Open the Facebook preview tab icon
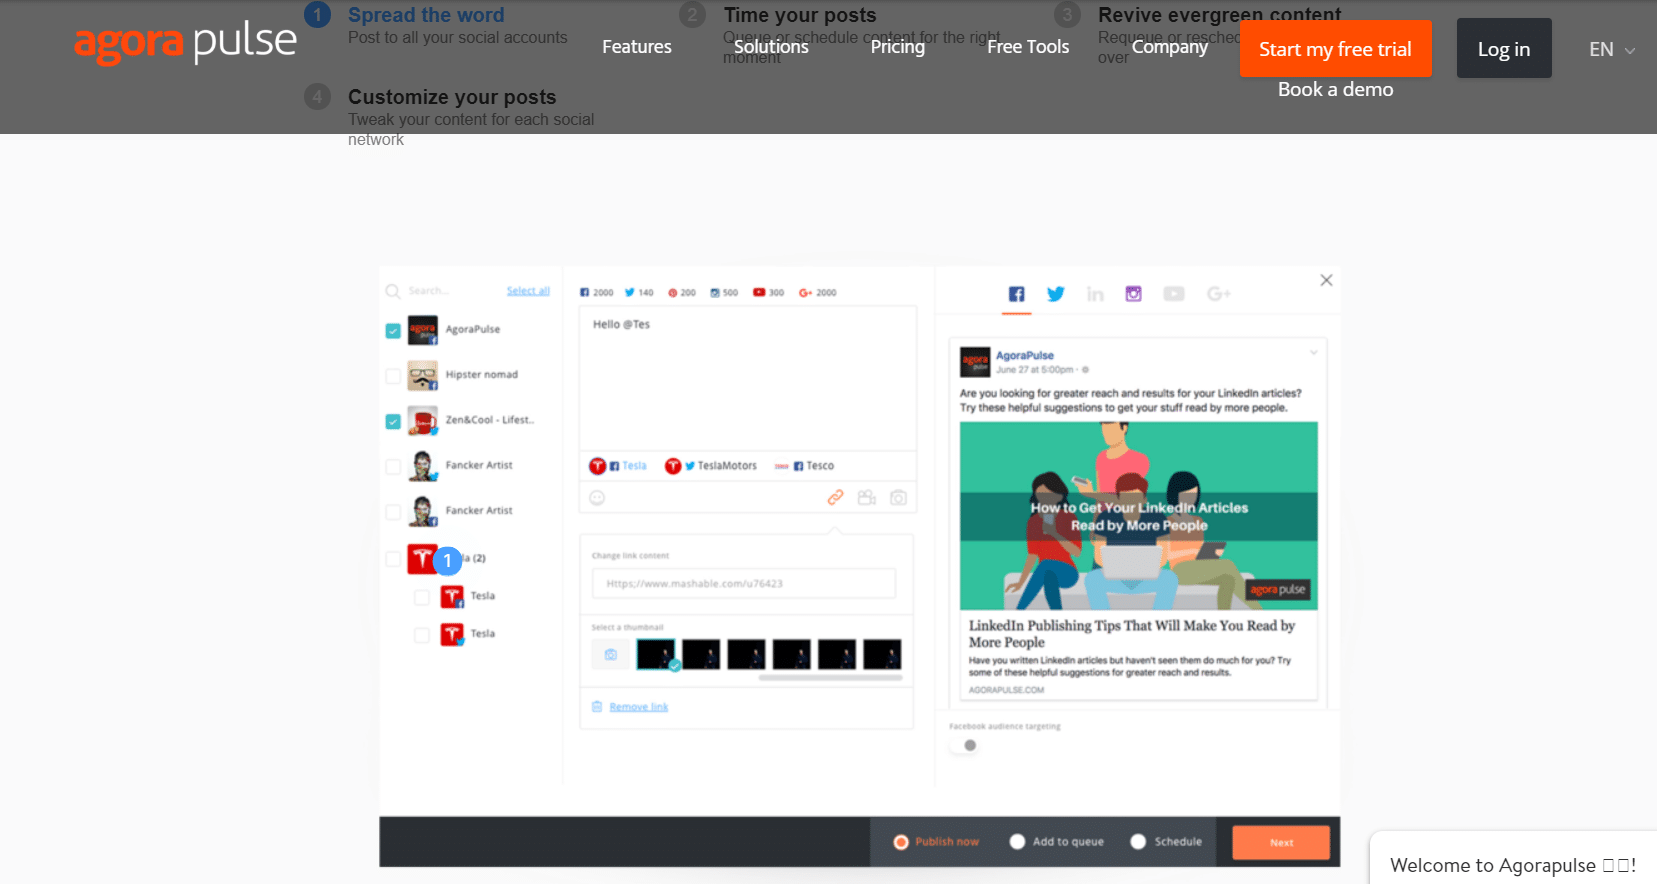Screen dimensions: 1657x884 1016,294
